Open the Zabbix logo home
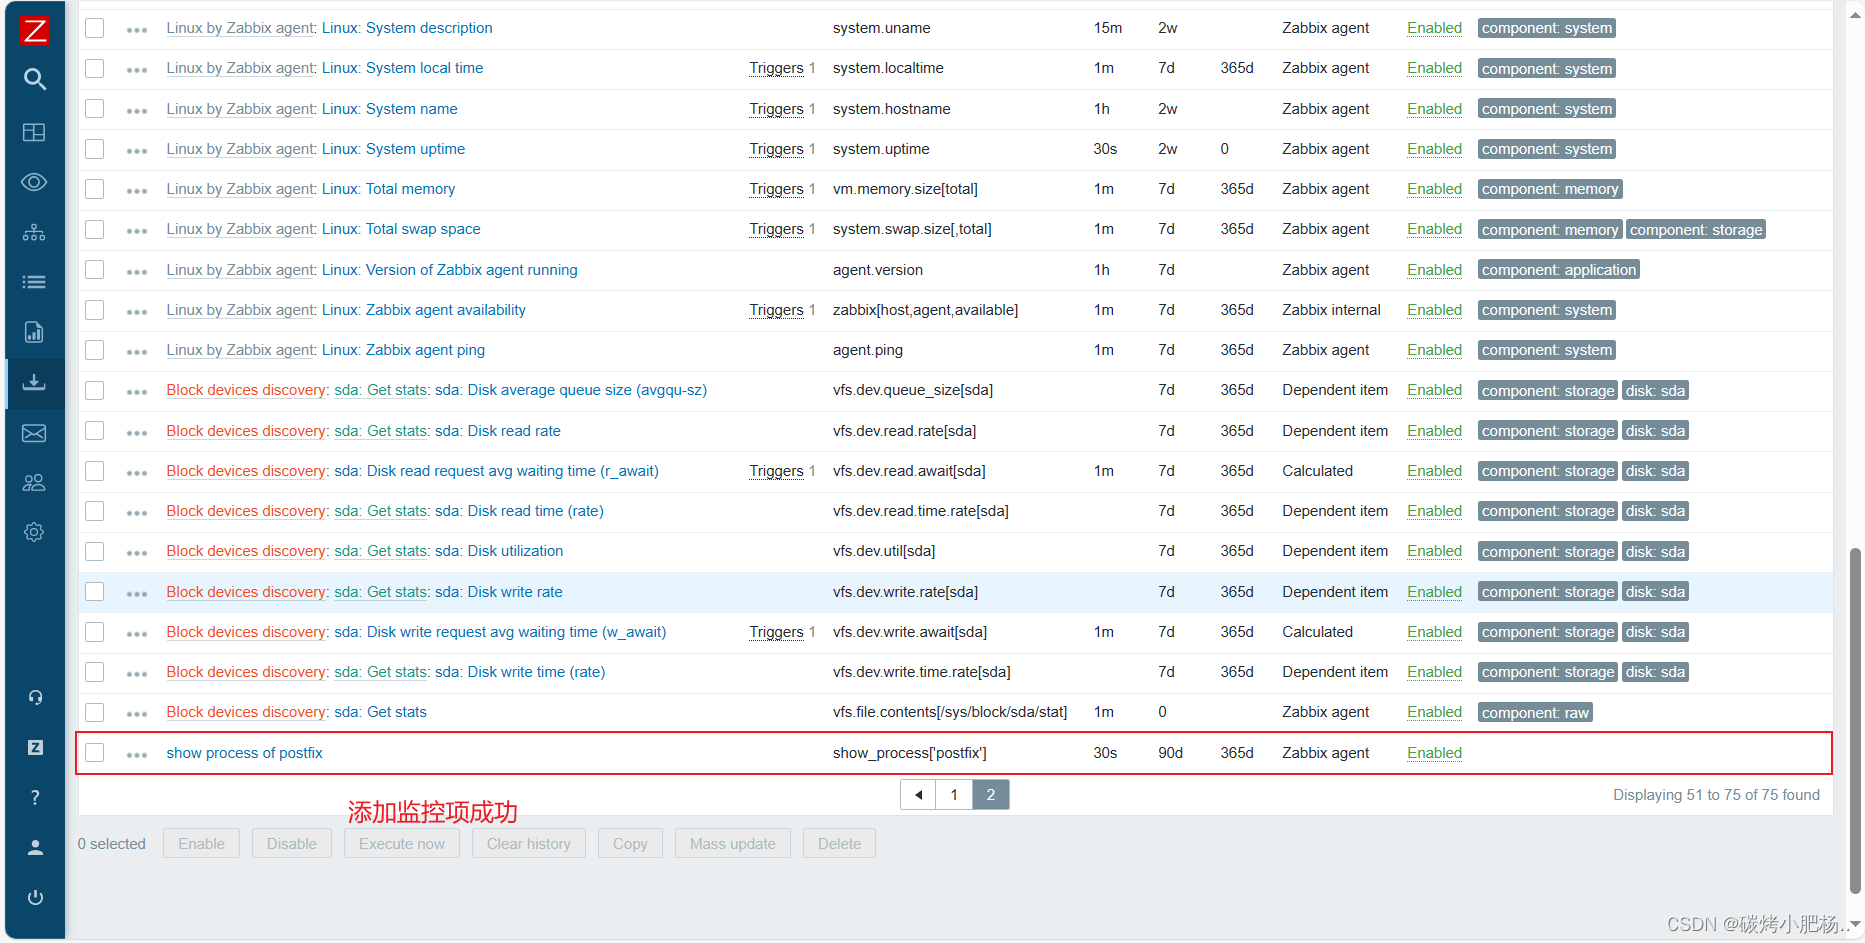Image resolution: width=1865 pixels, height=943 pixels. click(x=35, y=31)
